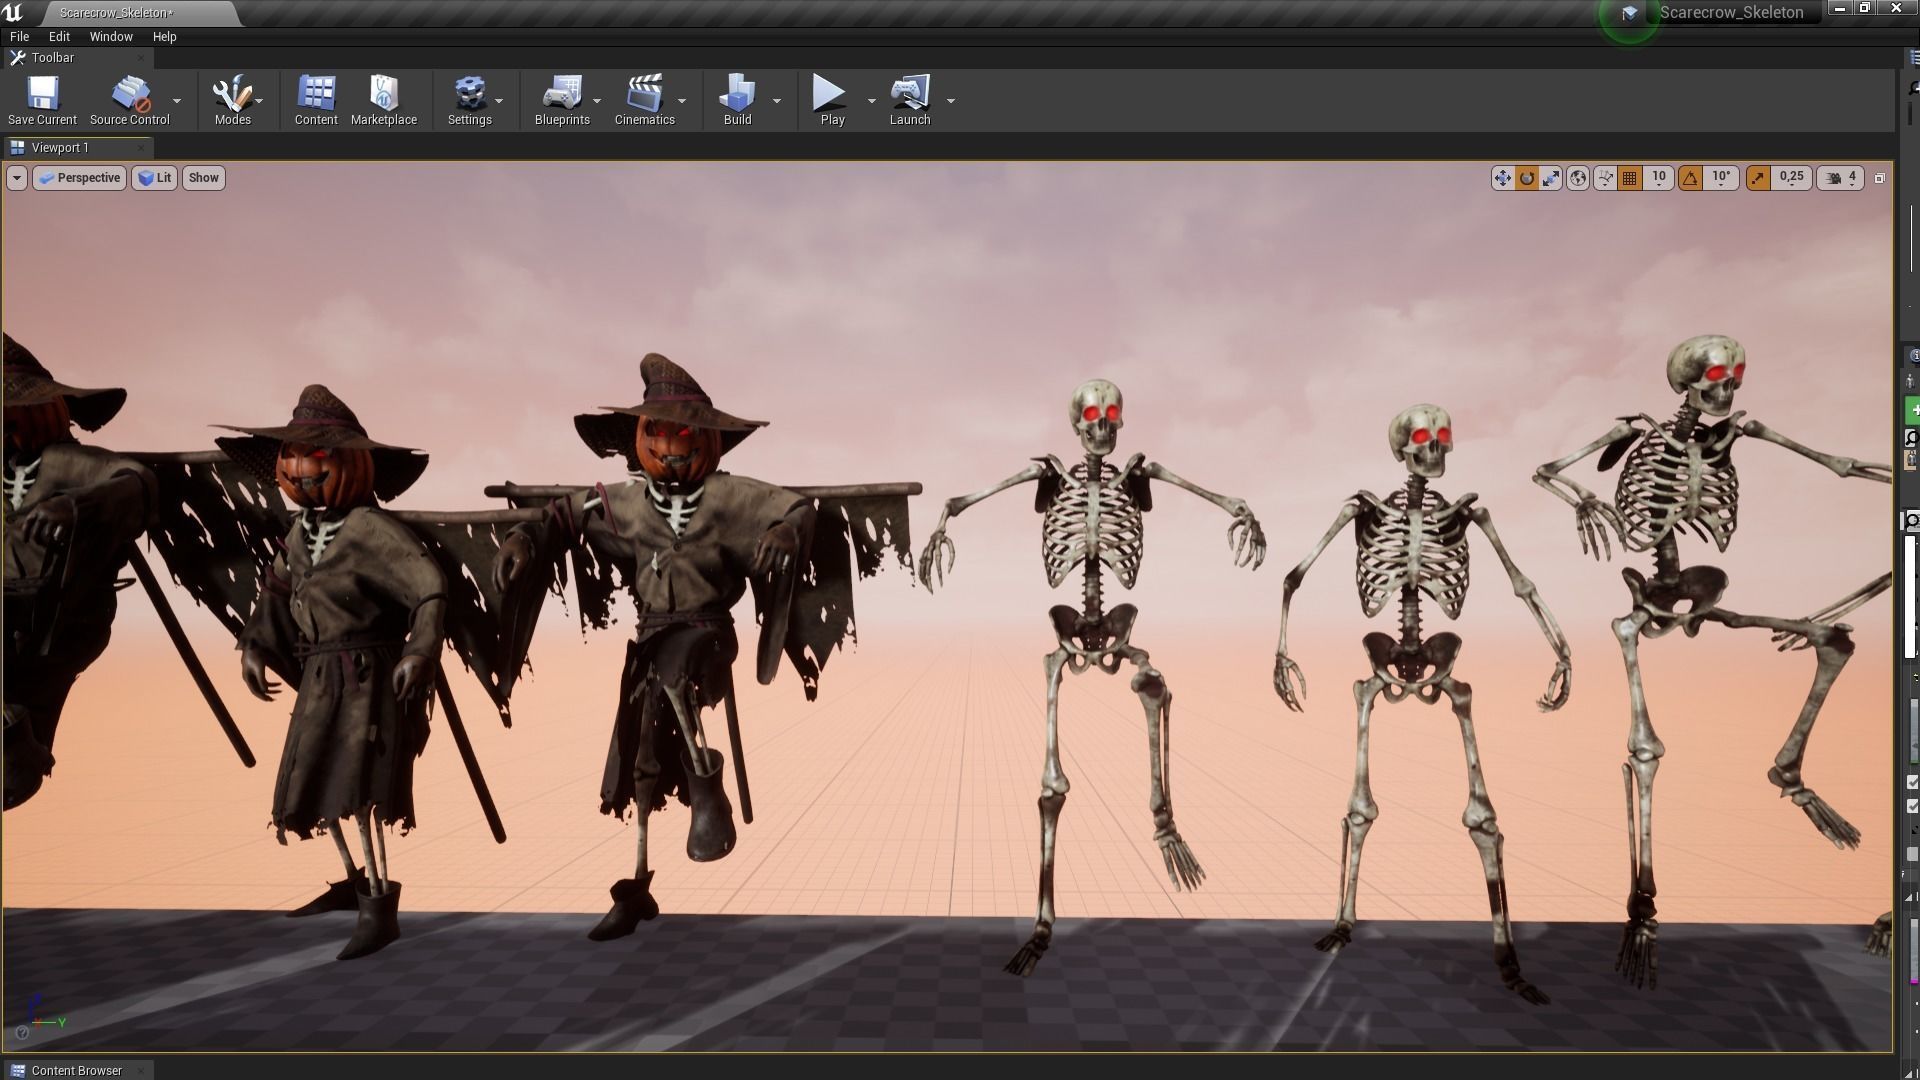The height and width of the screenshot is (1080, 1920).
Task: Click the camera speed icon
Action: [1833, 178]
